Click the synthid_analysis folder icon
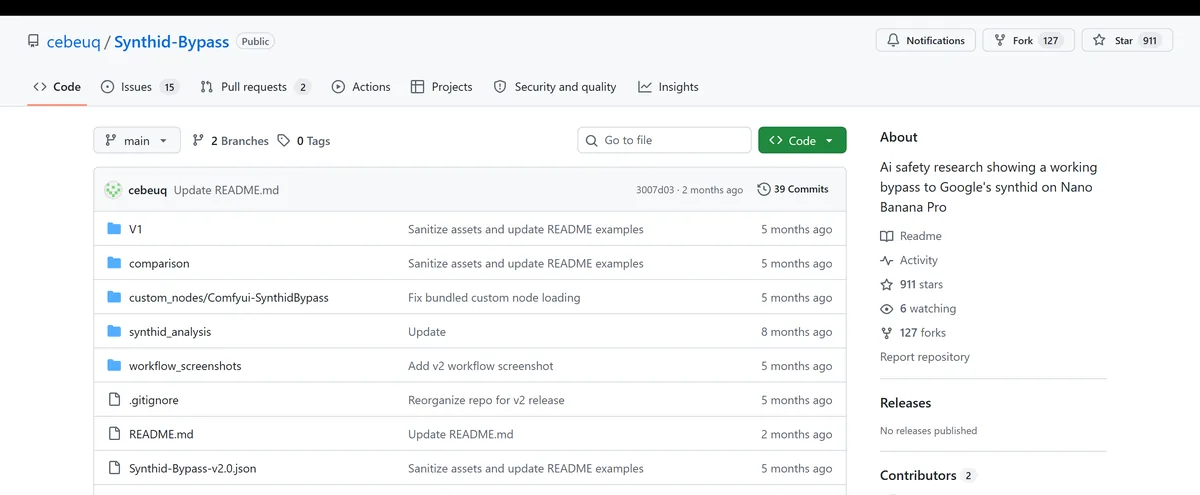 click(113, 331)
